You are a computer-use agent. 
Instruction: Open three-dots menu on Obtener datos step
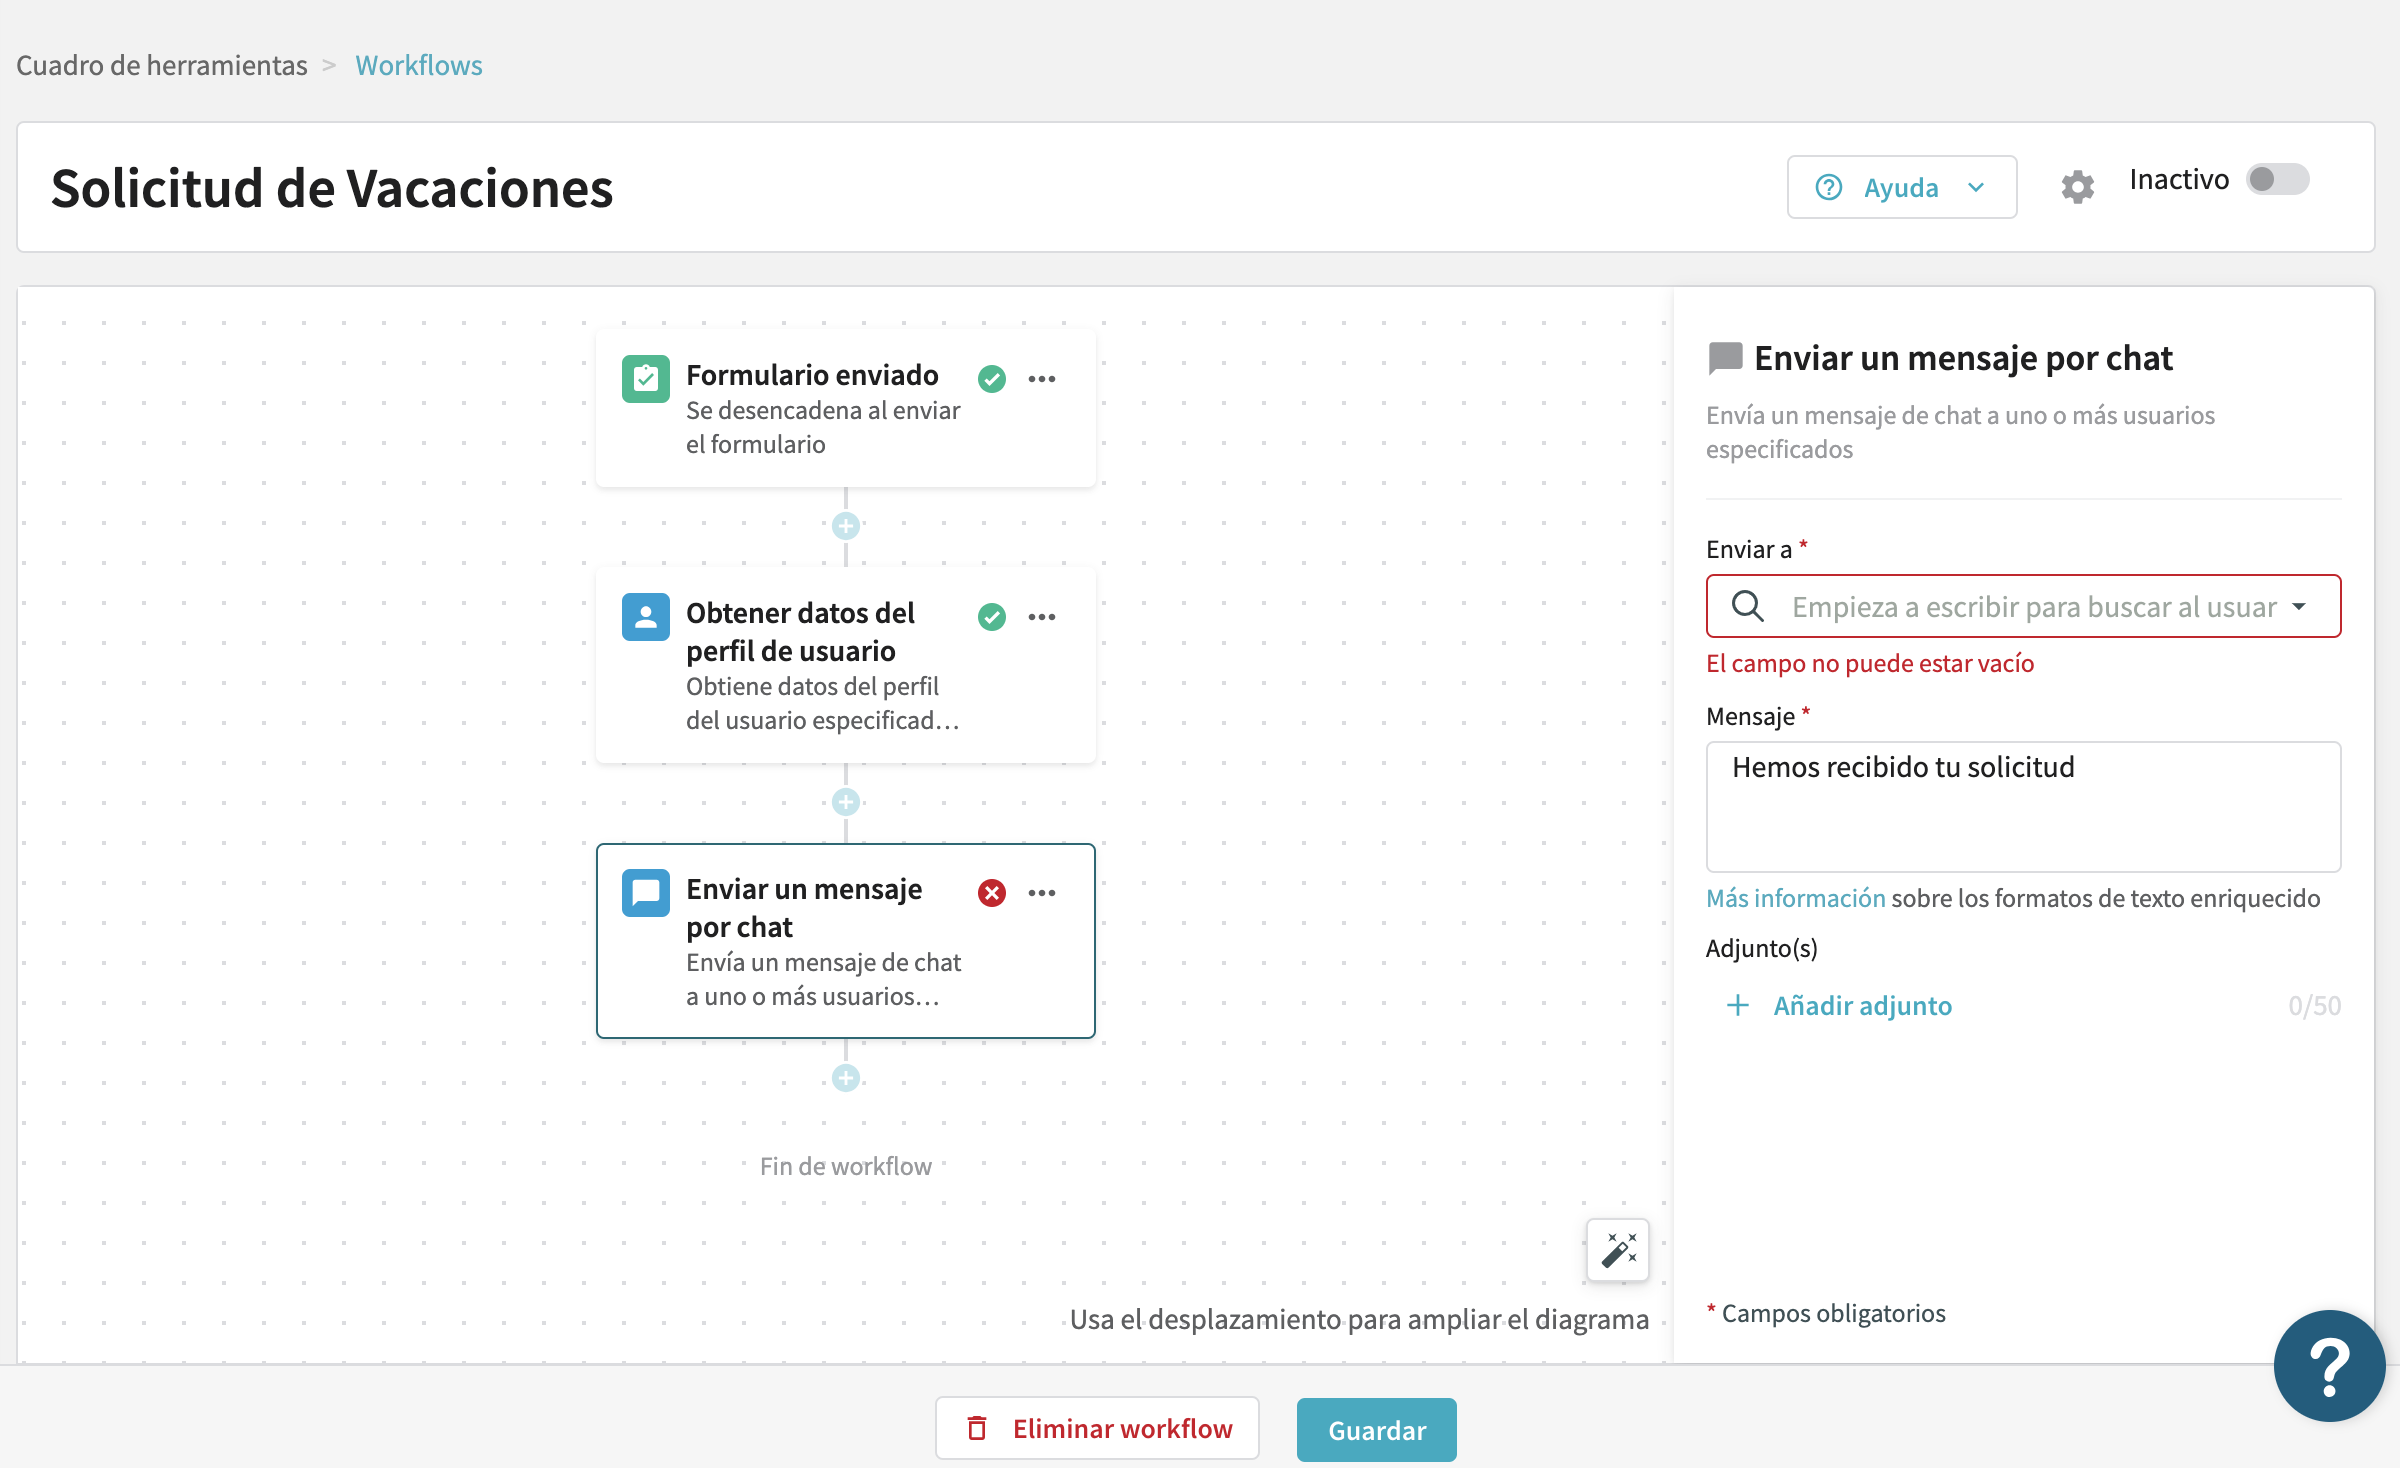click(x=1042, y=617)
